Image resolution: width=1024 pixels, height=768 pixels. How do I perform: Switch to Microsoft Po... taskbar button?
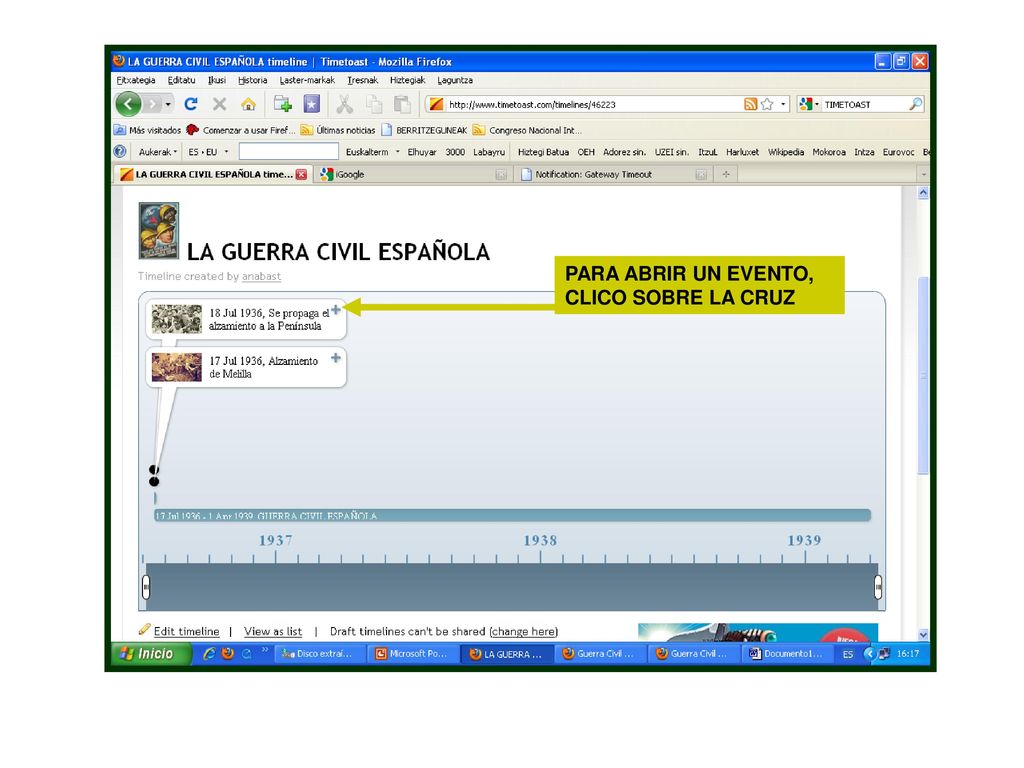(x=413, y=654)
